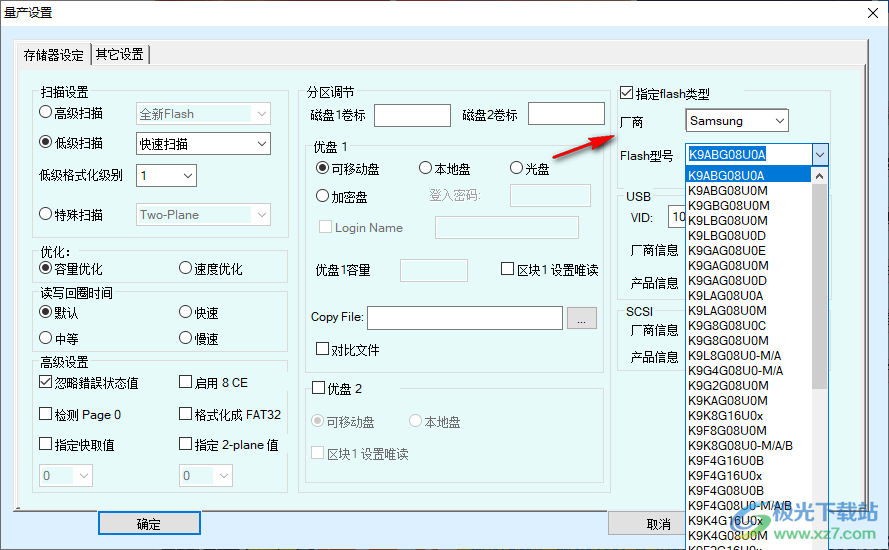Click Flash model list scrollbar thumb
Screen dimensions: 889x550
click(x=819, y=286)
